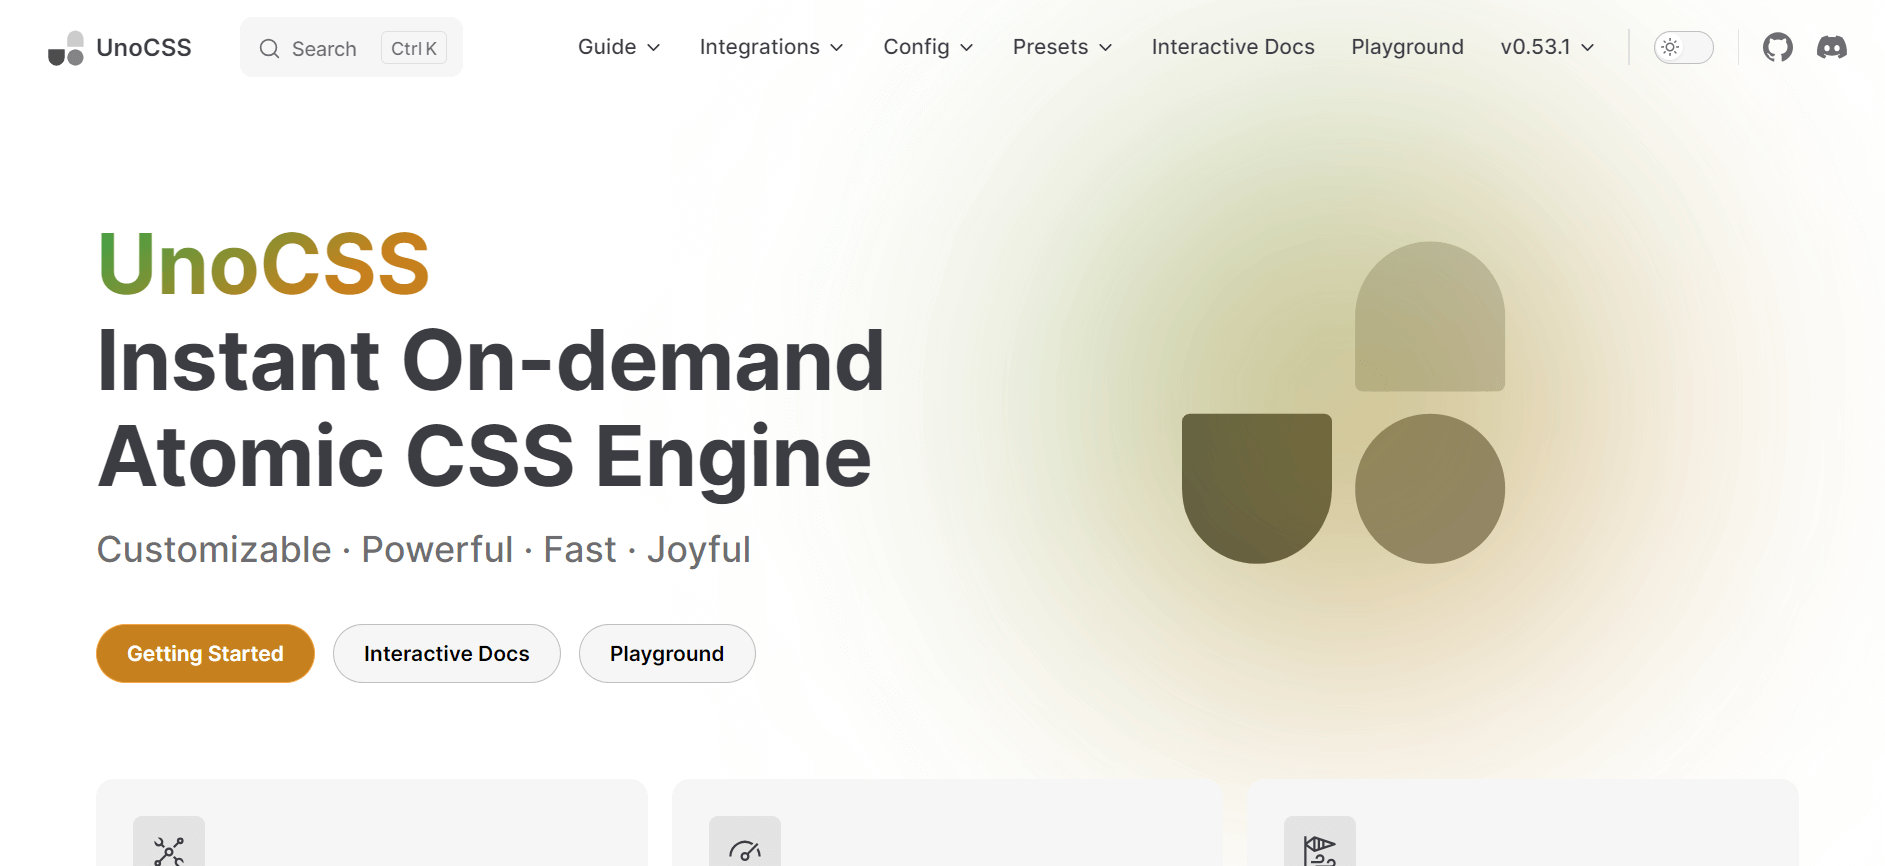
Task: Expand the v0.53.1 version dropdown
Action: 1546,47
